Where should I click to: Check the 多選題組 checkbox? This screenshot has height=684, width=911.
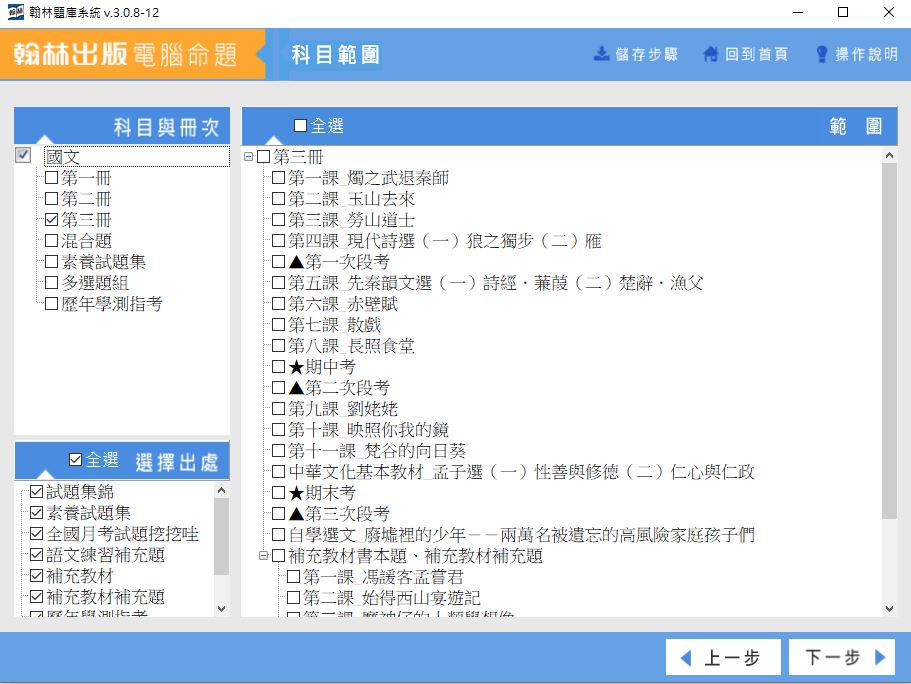51,282
